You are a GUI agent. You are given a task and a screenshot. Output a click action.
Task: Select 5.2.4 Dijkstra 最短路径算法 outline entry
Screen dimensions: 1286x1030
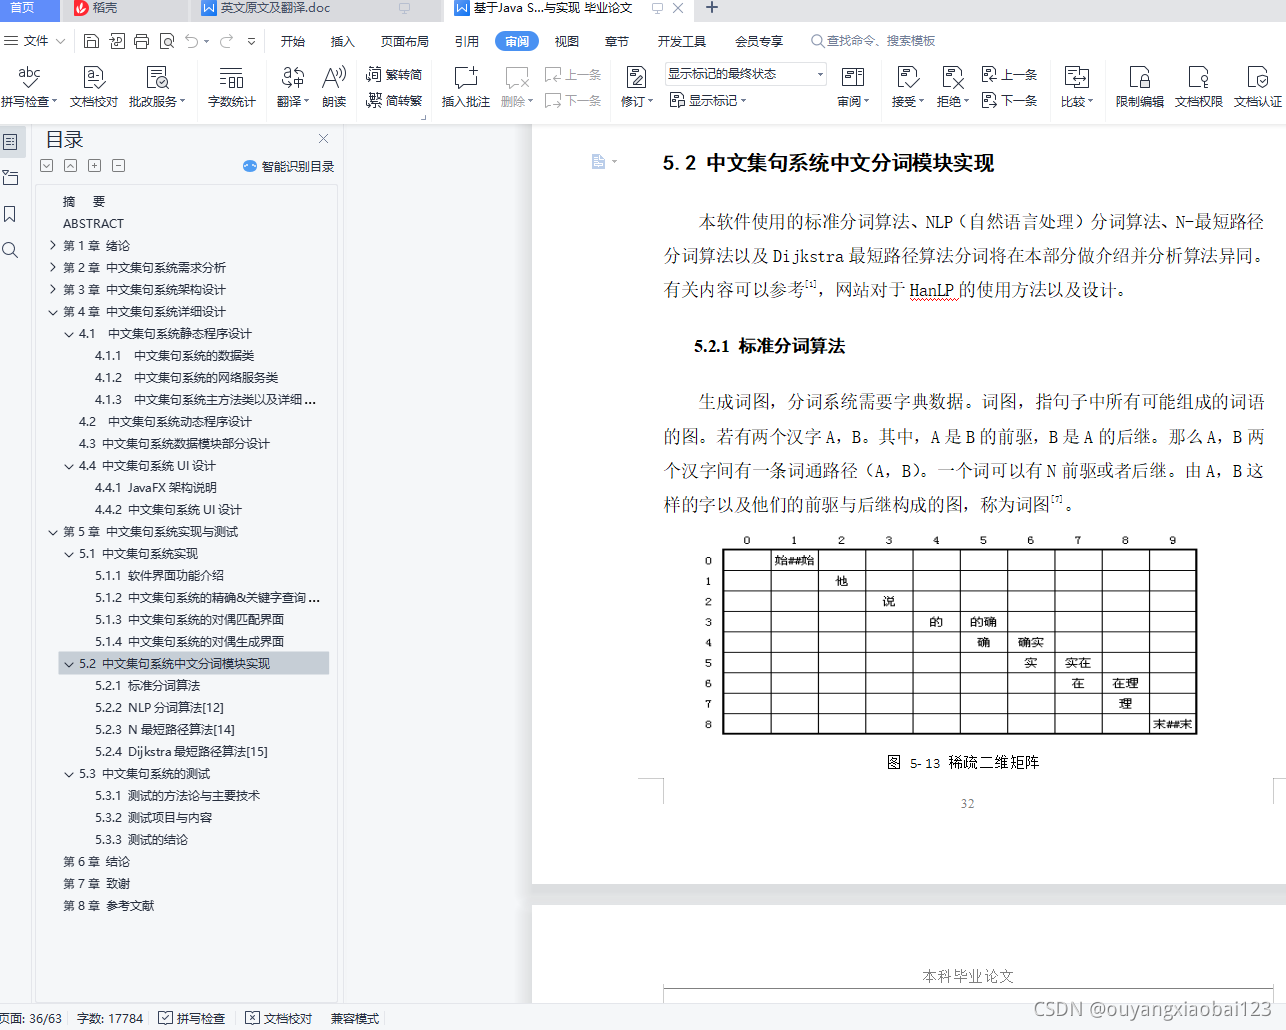(x=182, y=751)
